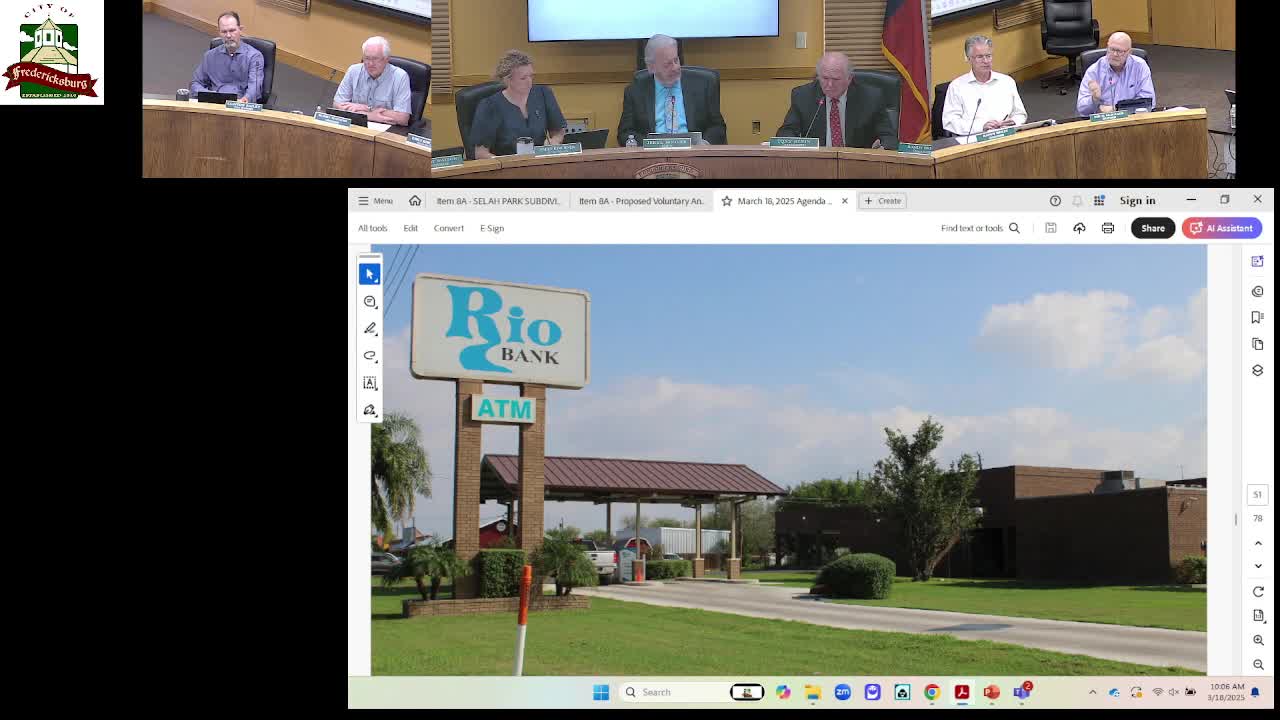Open the Acrobat Menu button
1280x720 pixels.
[x=376, y=201]
